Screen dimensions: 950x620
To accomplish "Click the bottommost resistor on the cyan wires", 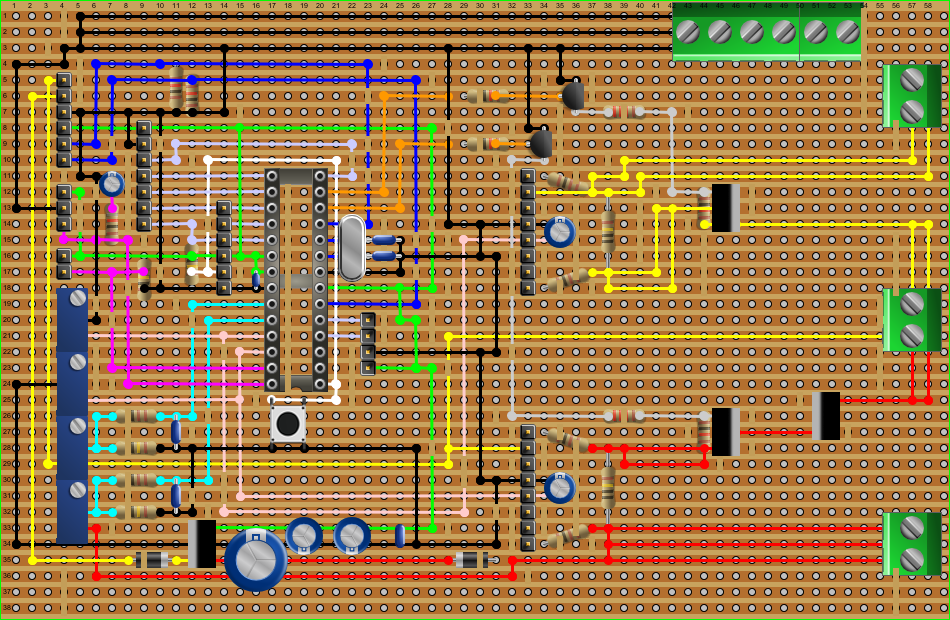I will pos(136,512).
